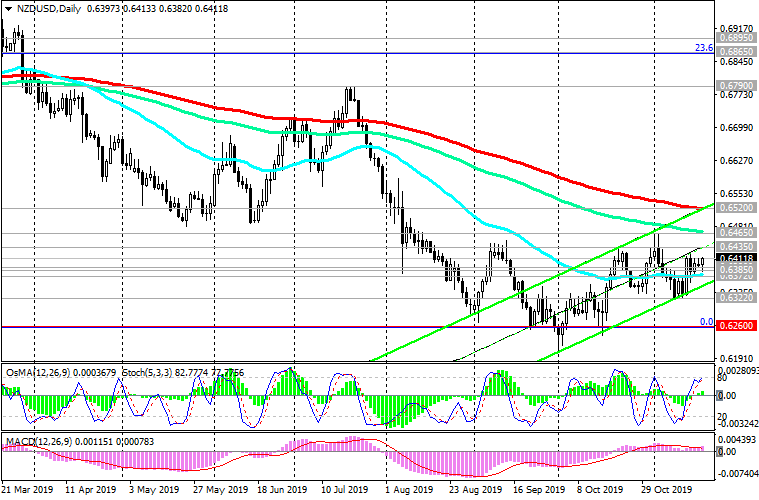Select the red 0.62600 price label
This screenshot has width=759, height=500.
coord(734,326)
